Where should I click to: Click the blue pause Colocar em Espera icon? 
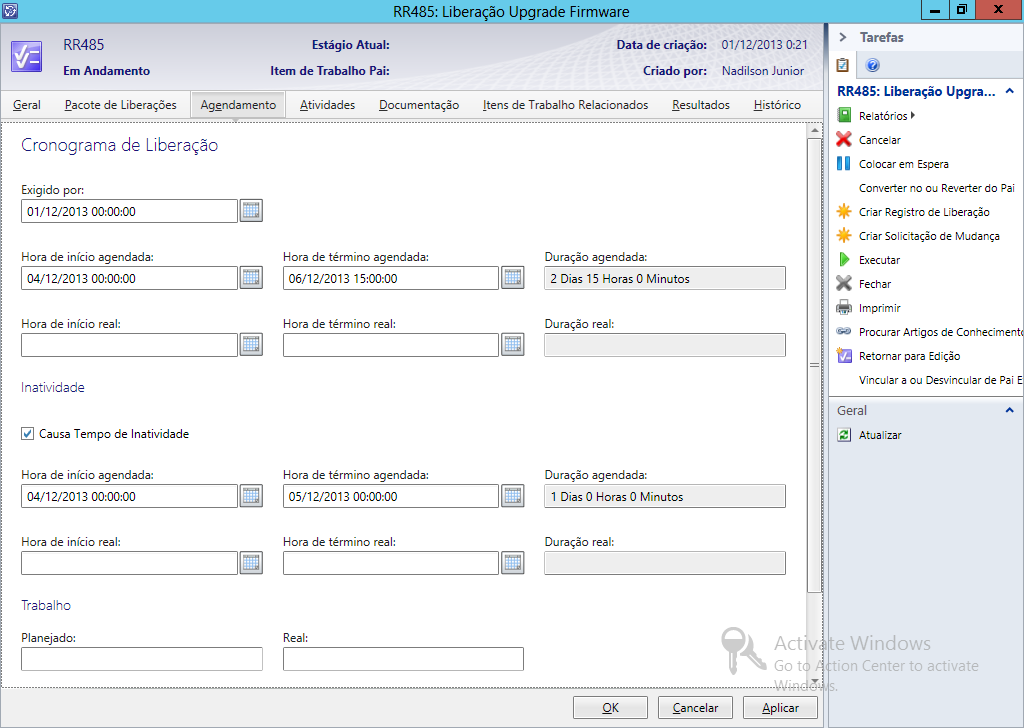click(844, 164)
